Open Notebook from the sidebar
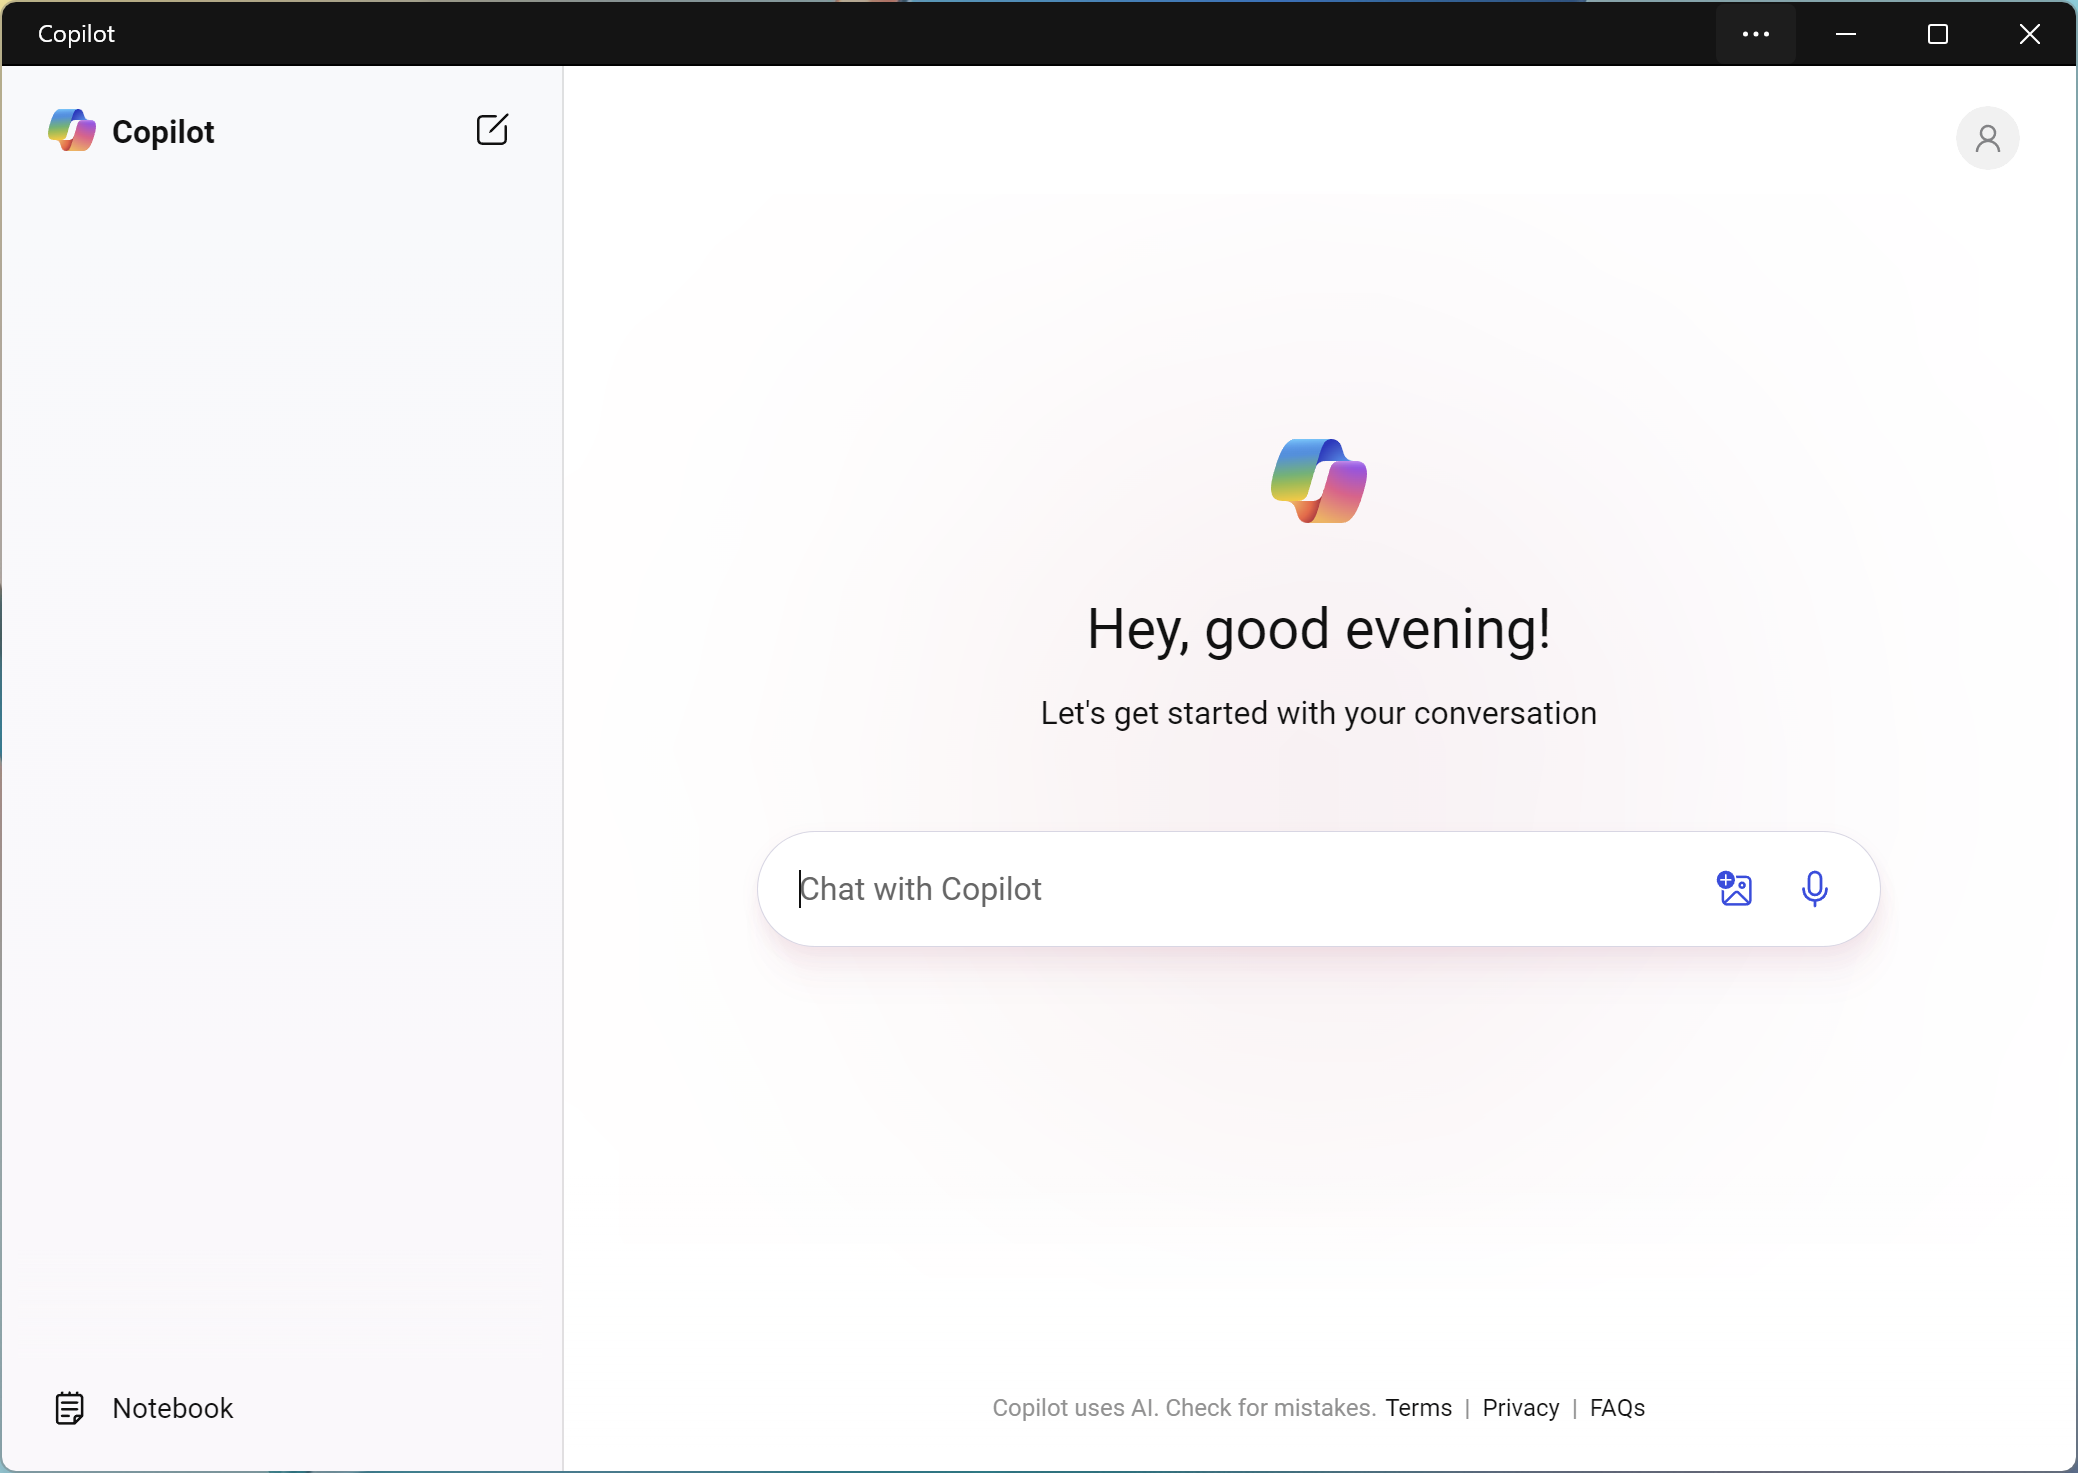Viewport: 2078px width, 1473px height. pos(172,1408)
